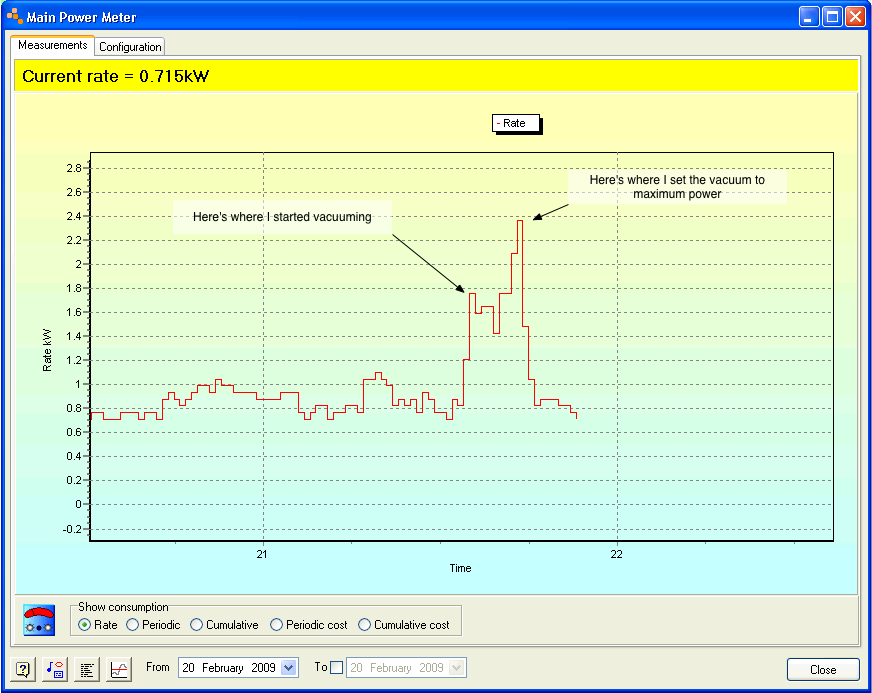Click the 'started vacuuming' annotation
The width and height of the screenshot is (872, 693).
click(281, 217)
